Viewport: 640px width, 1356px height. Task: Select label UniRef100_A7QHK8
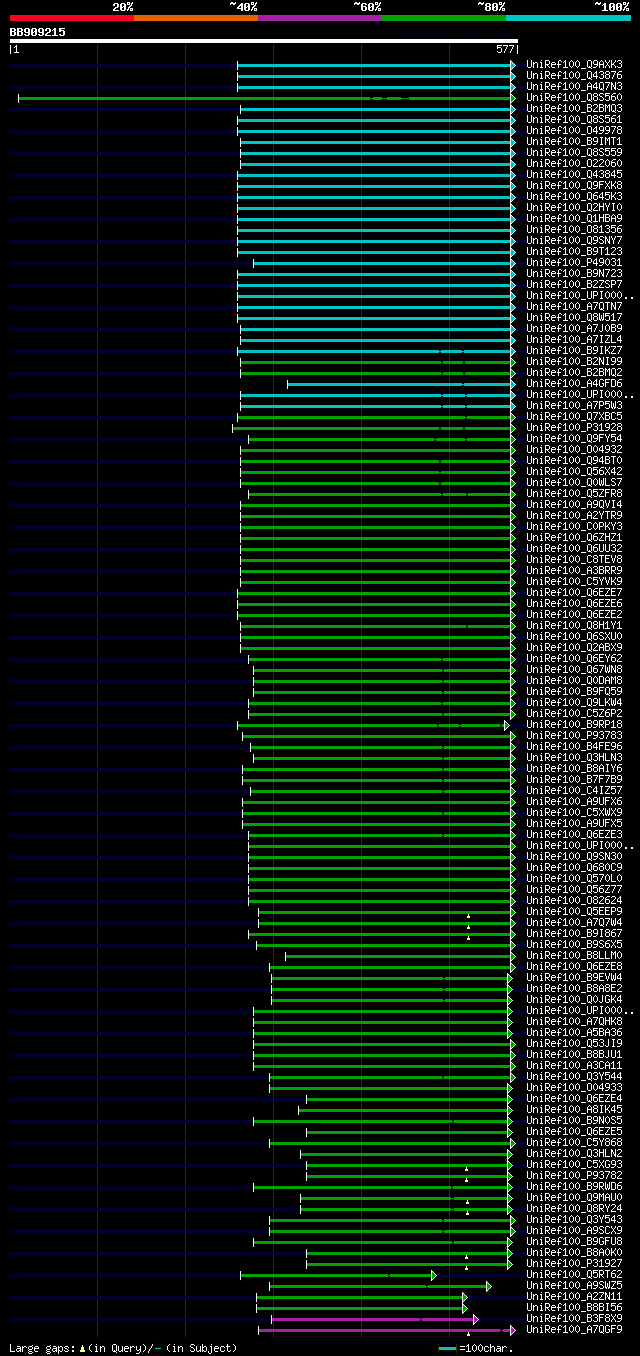point(574,1022)
